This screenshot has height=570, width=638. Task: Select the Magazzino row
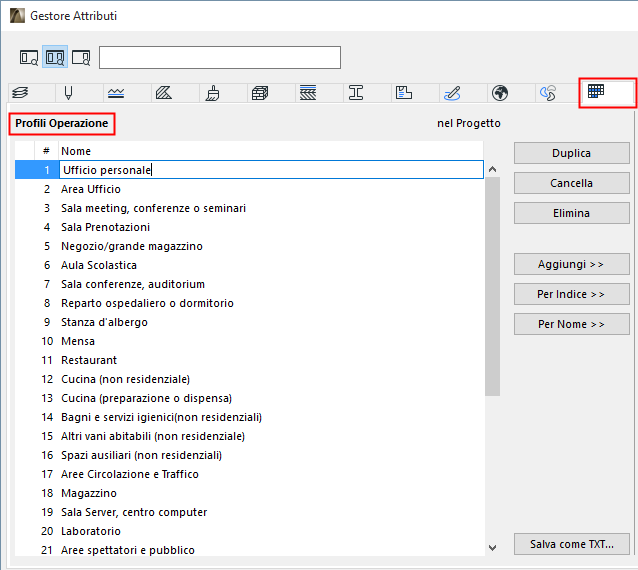tap(249, 493)
